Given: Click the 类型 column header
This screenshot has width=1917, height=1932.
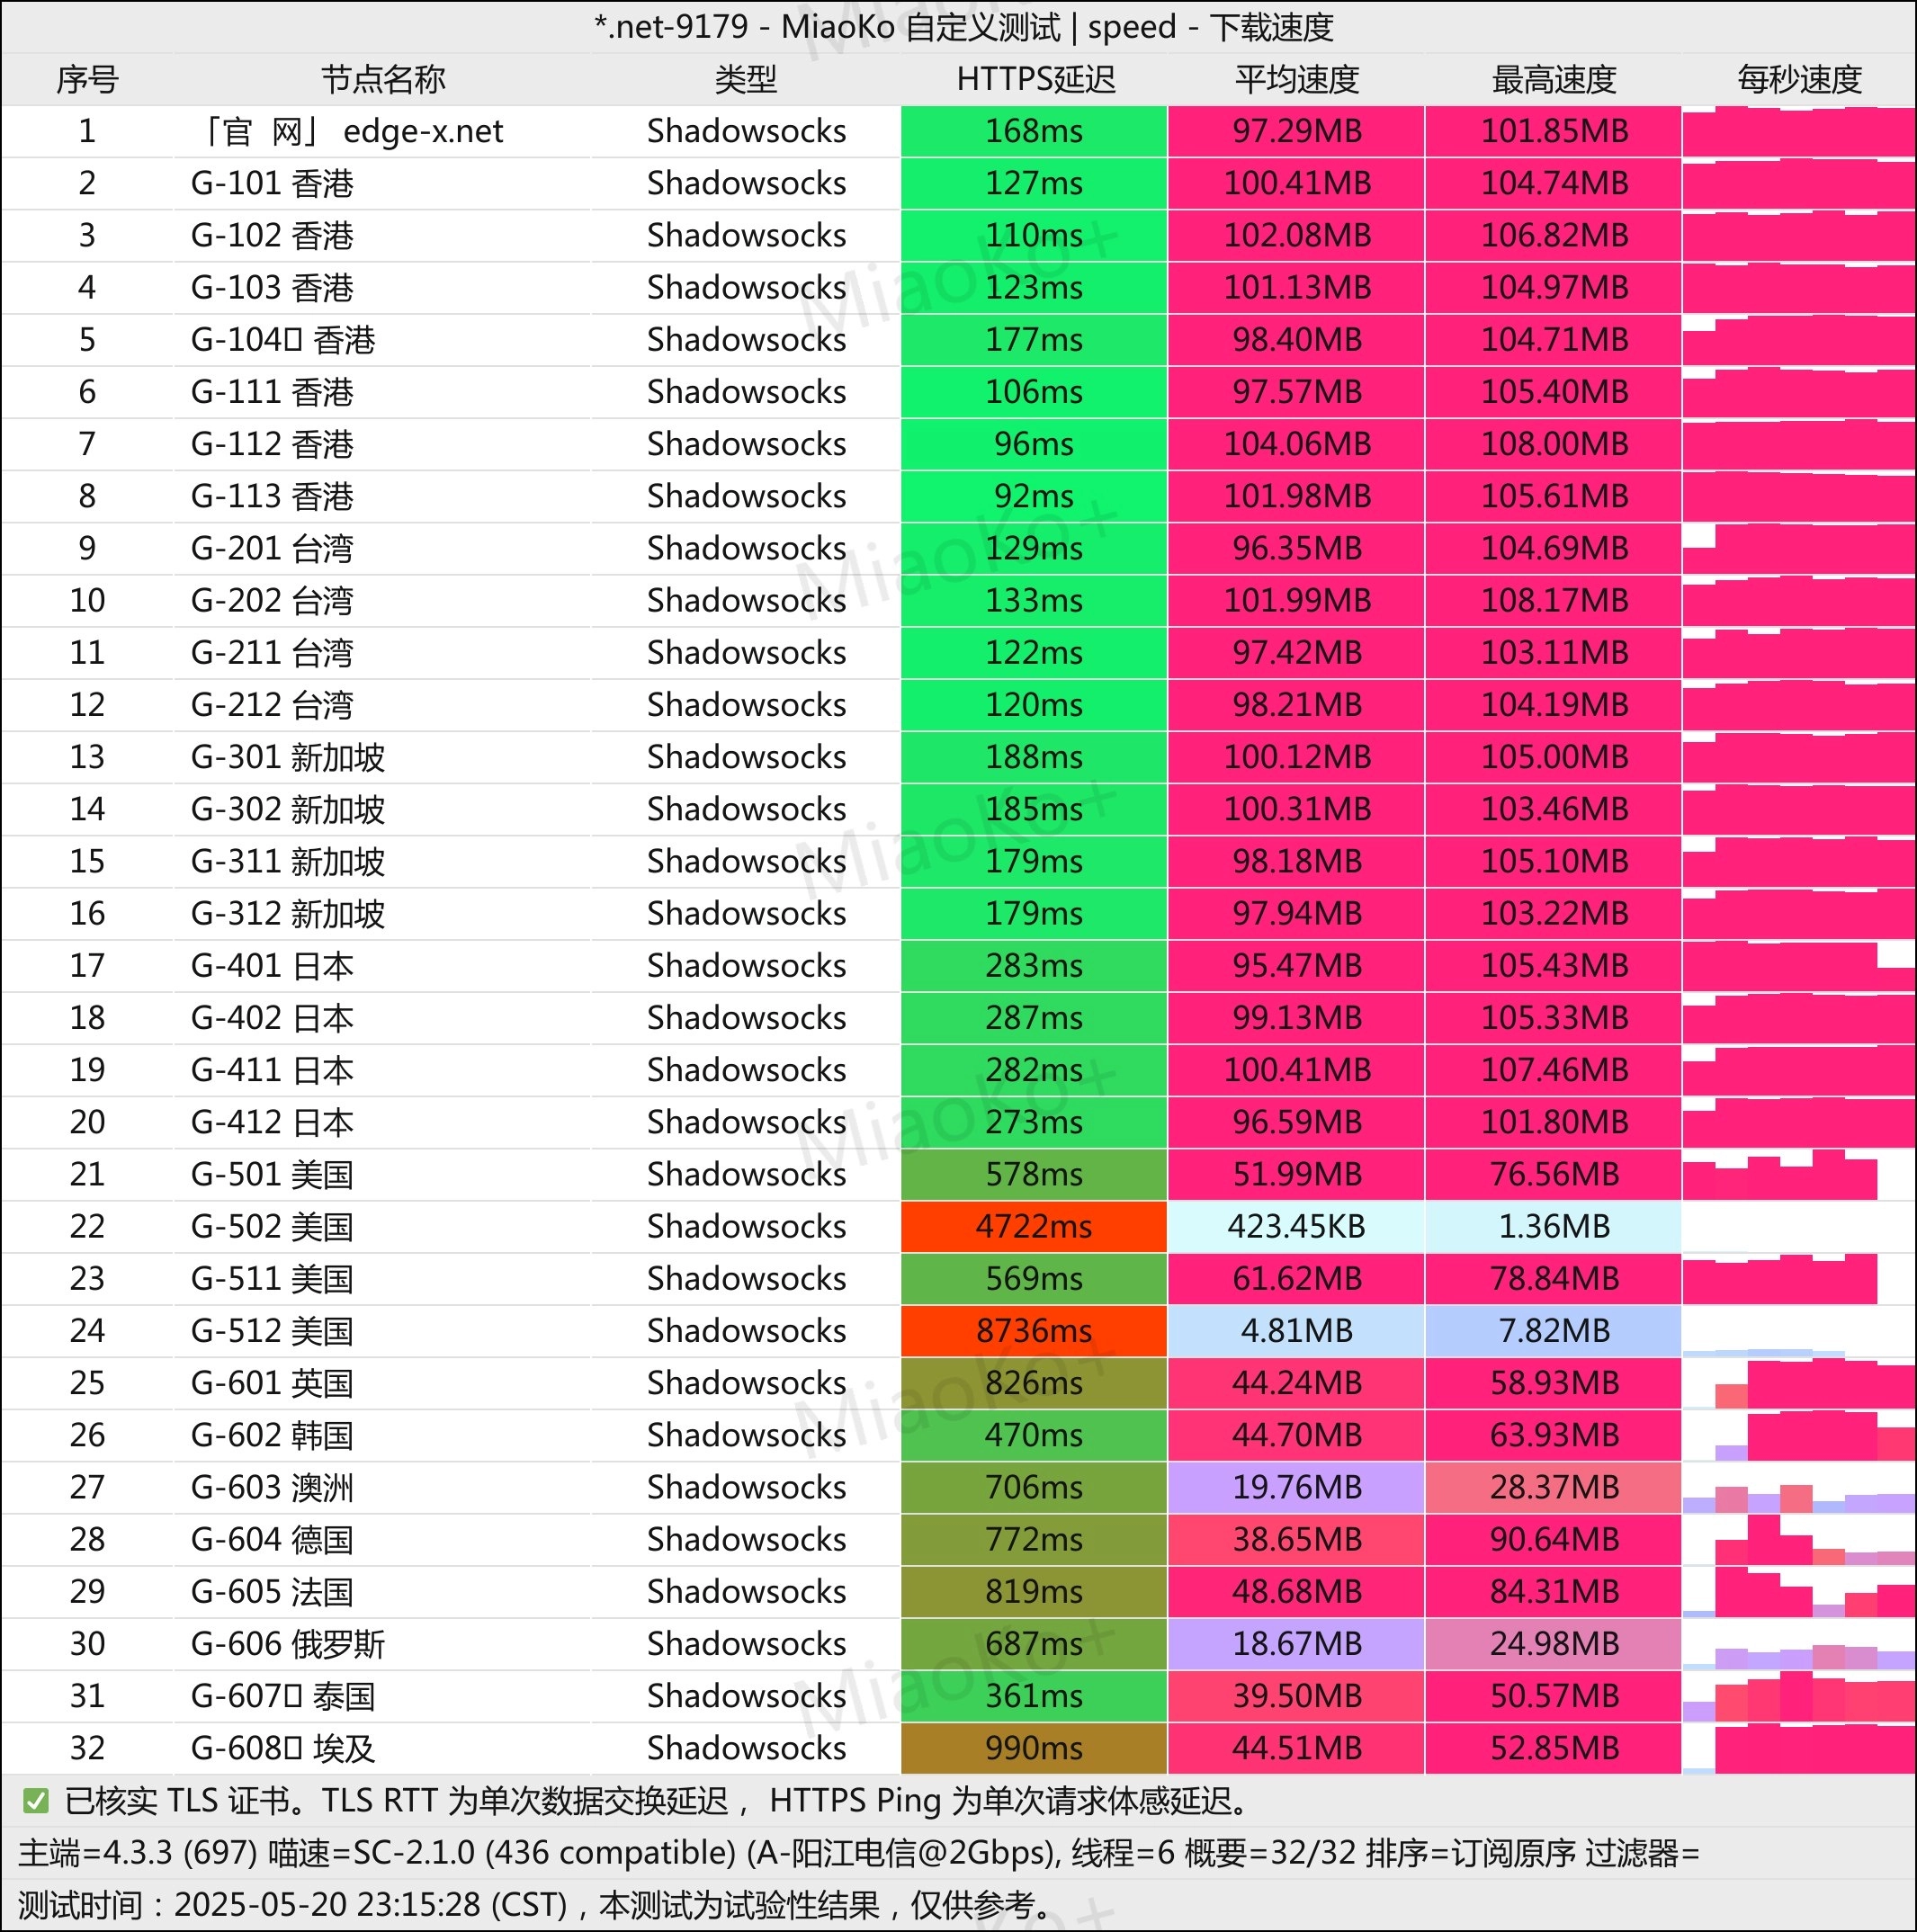Looking at the screenshot, I should pos(746,79).
